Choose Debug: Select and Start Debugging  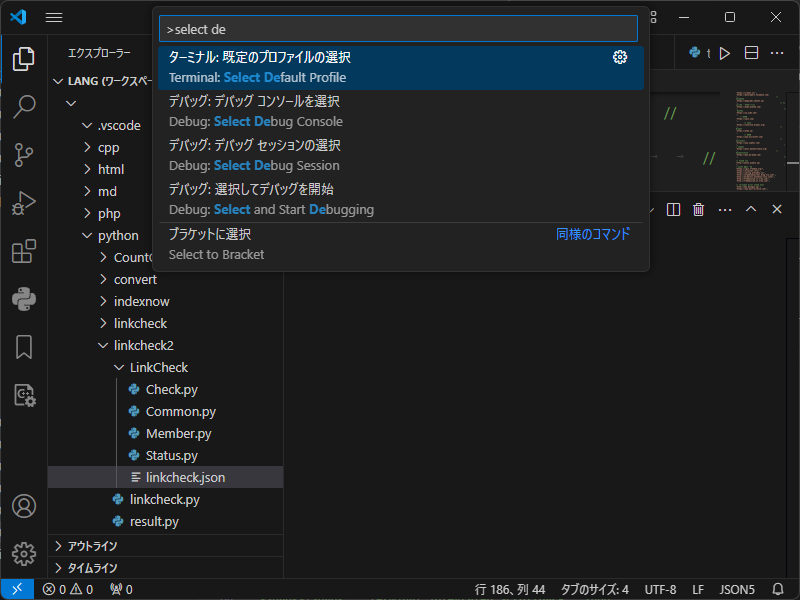point(401,199)
